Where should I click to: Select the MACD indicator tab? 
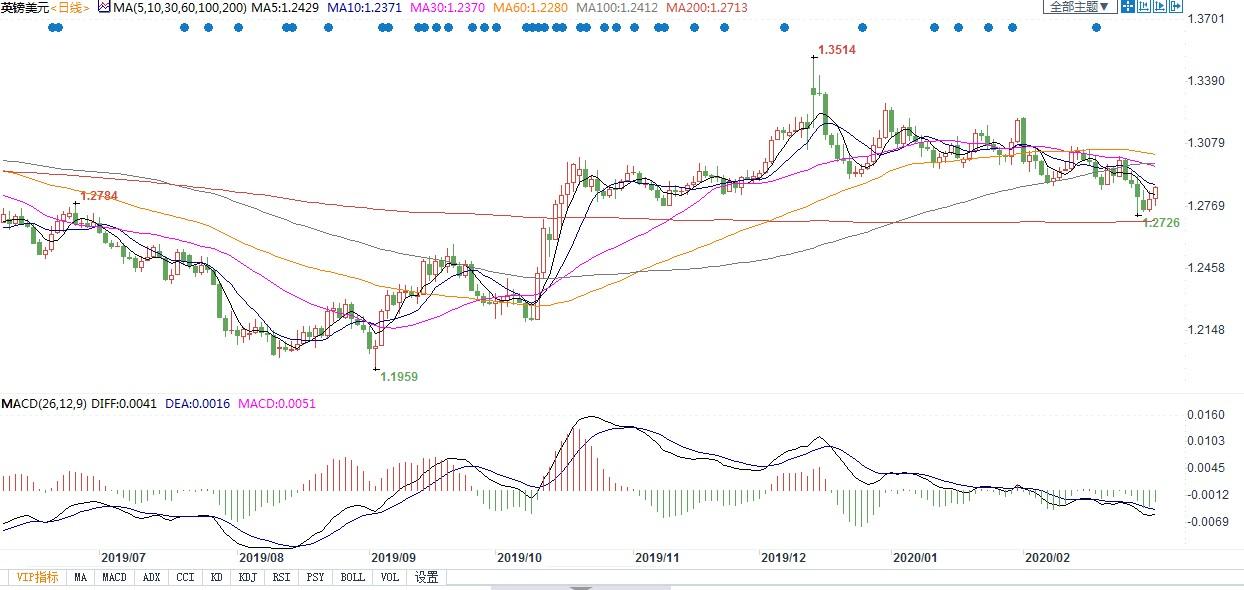click(114, 577)
